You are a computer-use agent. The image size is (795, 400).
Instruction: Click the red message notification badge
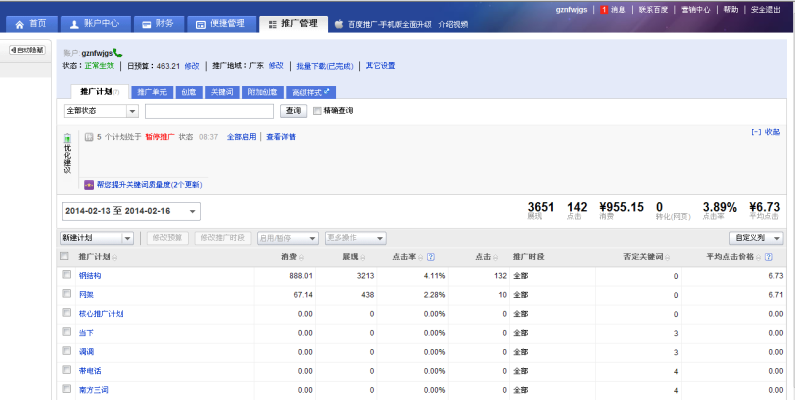pos(604,9)
